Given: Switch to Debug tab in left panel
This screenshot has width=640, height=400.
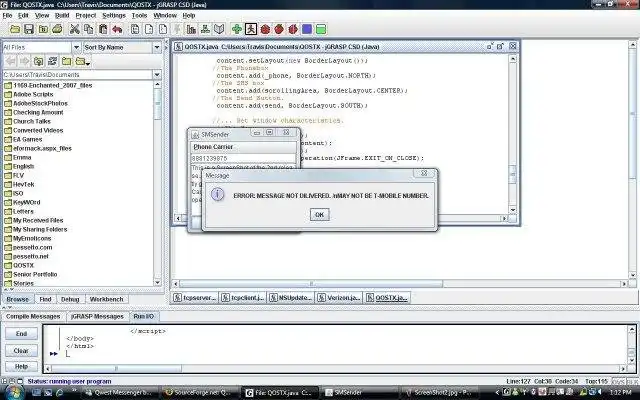Looking at the screenshot, I should (x=70, y=299).
